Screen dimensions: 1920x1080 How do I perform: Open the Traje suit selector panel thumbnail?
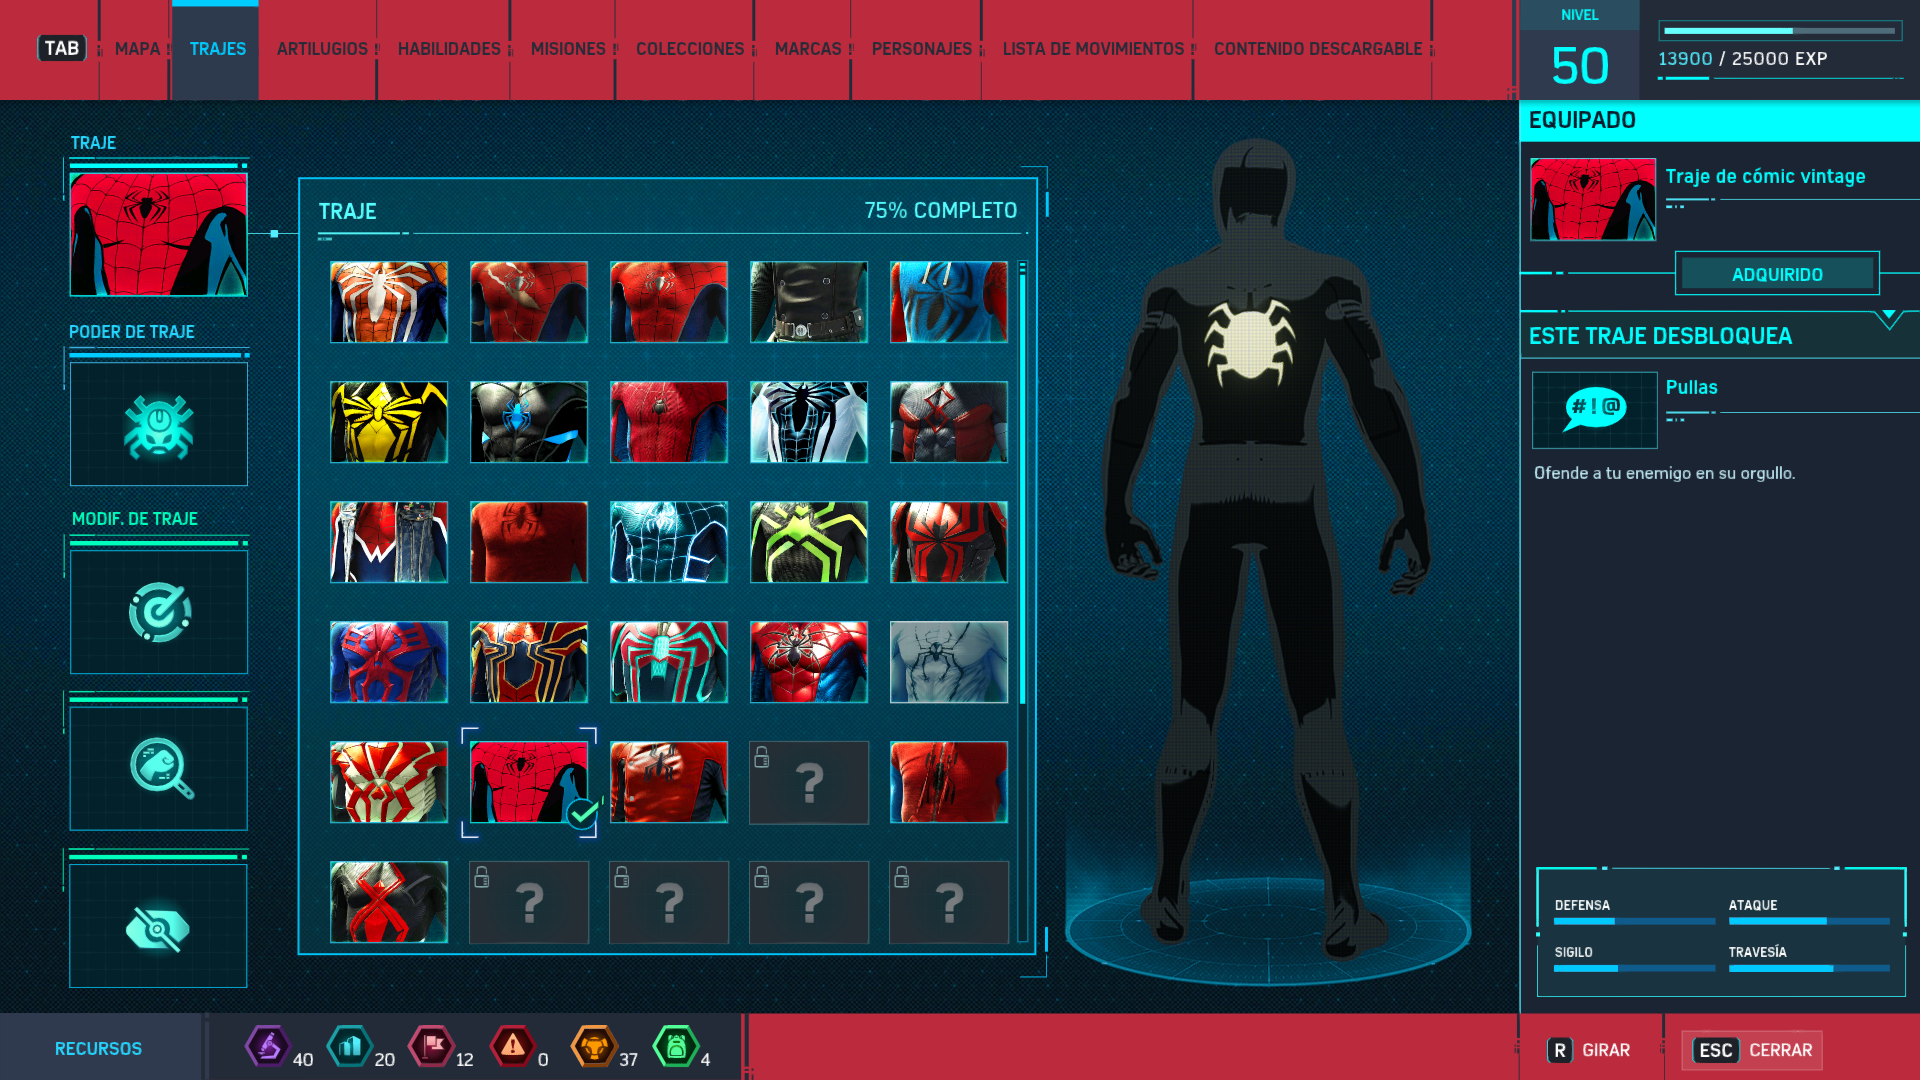click(158, 234)
